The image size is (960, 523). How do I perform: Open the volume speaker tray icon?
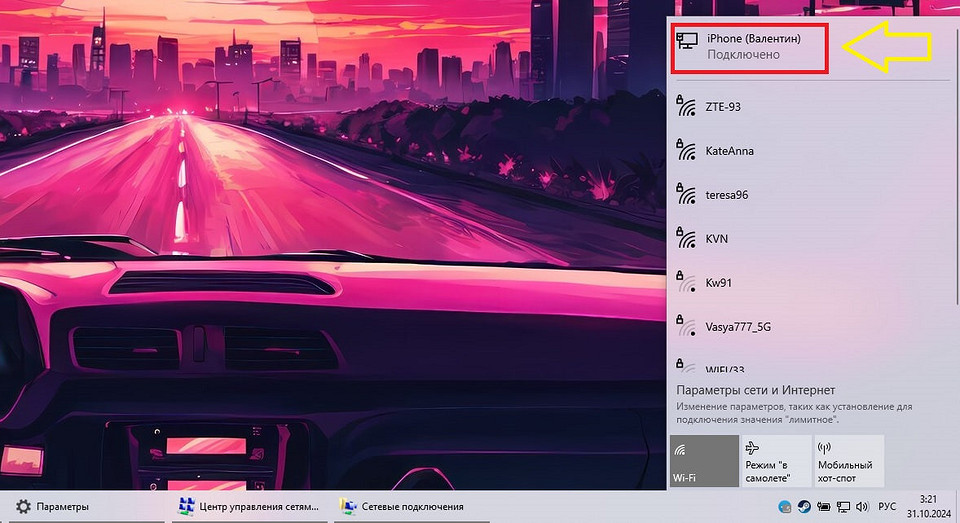pyautogui.click(x=860, y=507)
